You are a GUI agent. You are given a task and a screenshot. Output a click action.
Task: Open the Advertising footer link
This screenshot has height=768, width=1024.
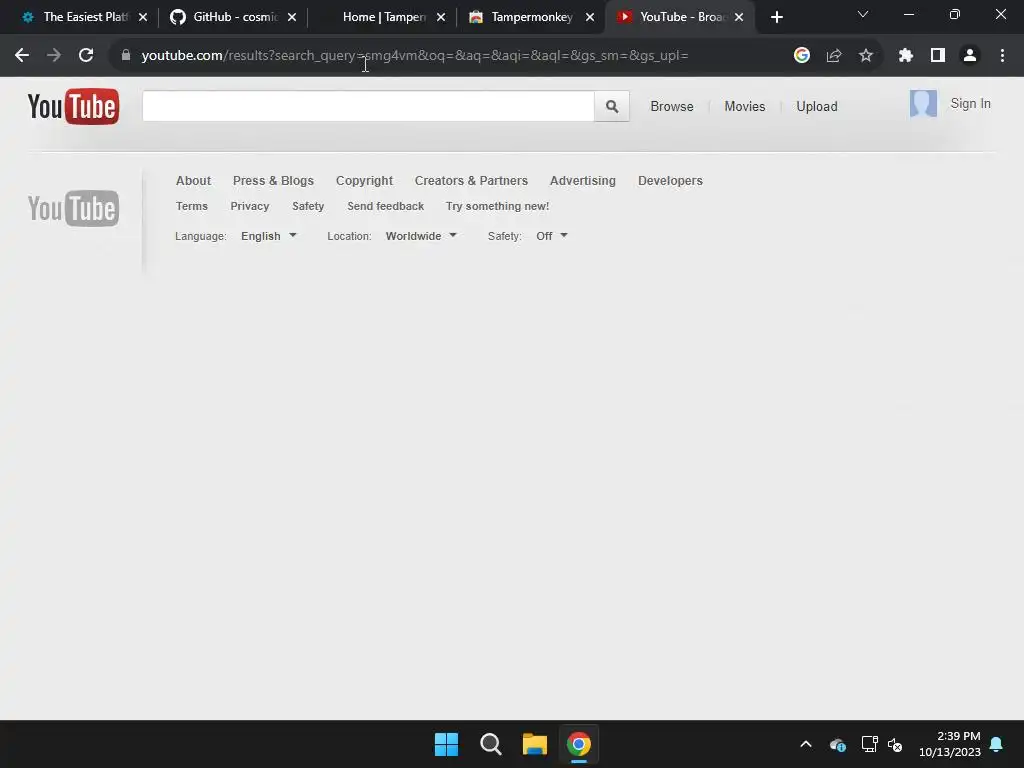[583, 180]
